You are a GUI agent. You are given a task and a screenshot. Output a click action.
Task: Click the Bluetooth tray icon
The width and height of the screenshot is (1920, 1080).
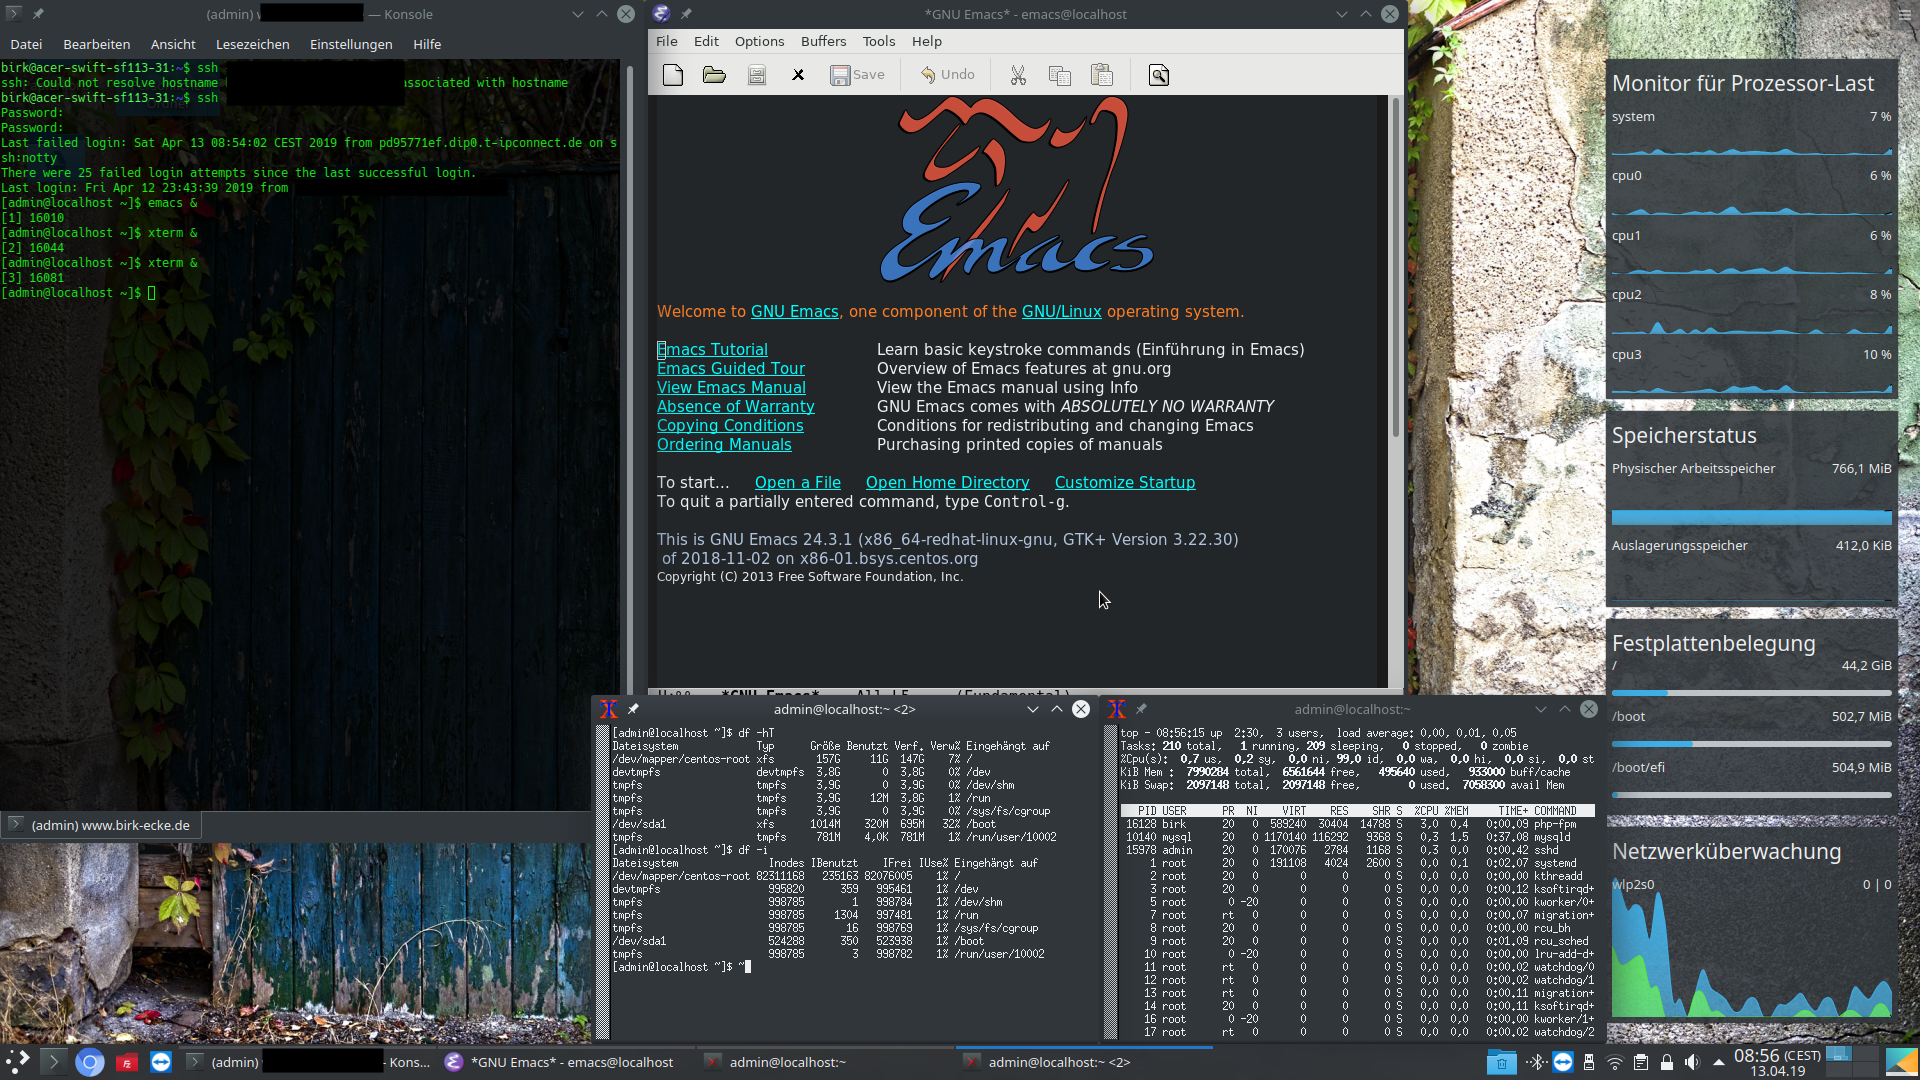[1538, 1062]
